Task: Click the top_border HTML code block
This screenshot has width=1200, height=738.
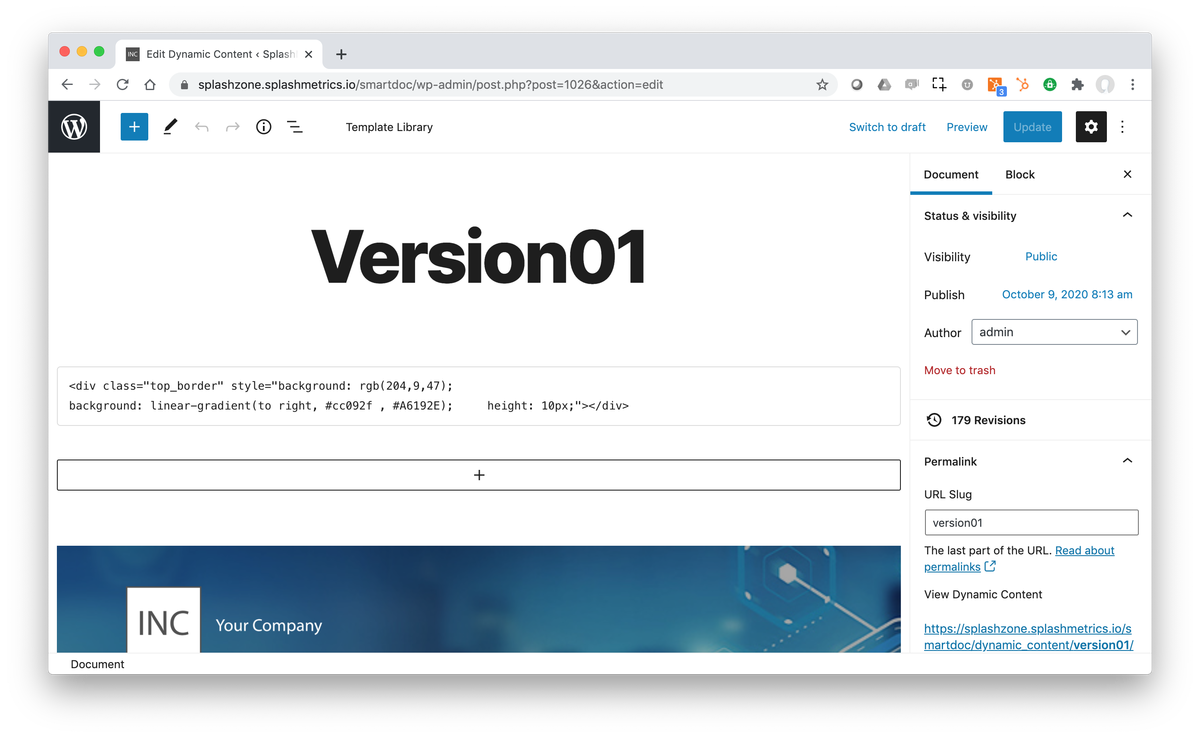Action: coord(479,396)
